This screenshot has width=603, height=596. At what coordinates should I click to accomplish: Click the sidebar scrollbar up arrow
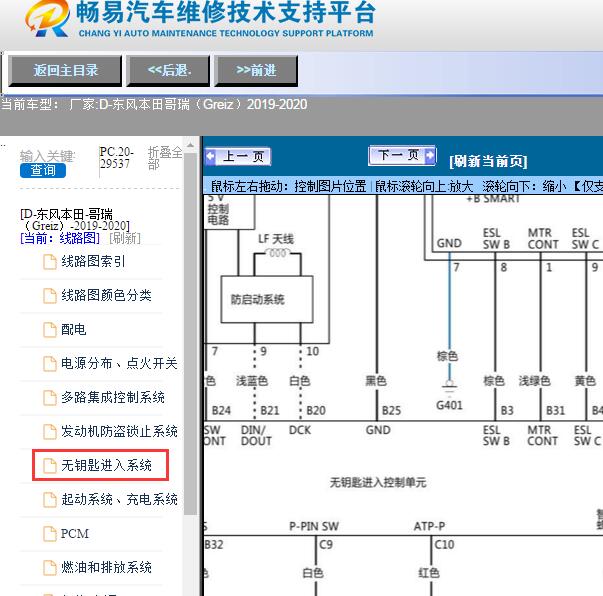click(x=190, y=146)
